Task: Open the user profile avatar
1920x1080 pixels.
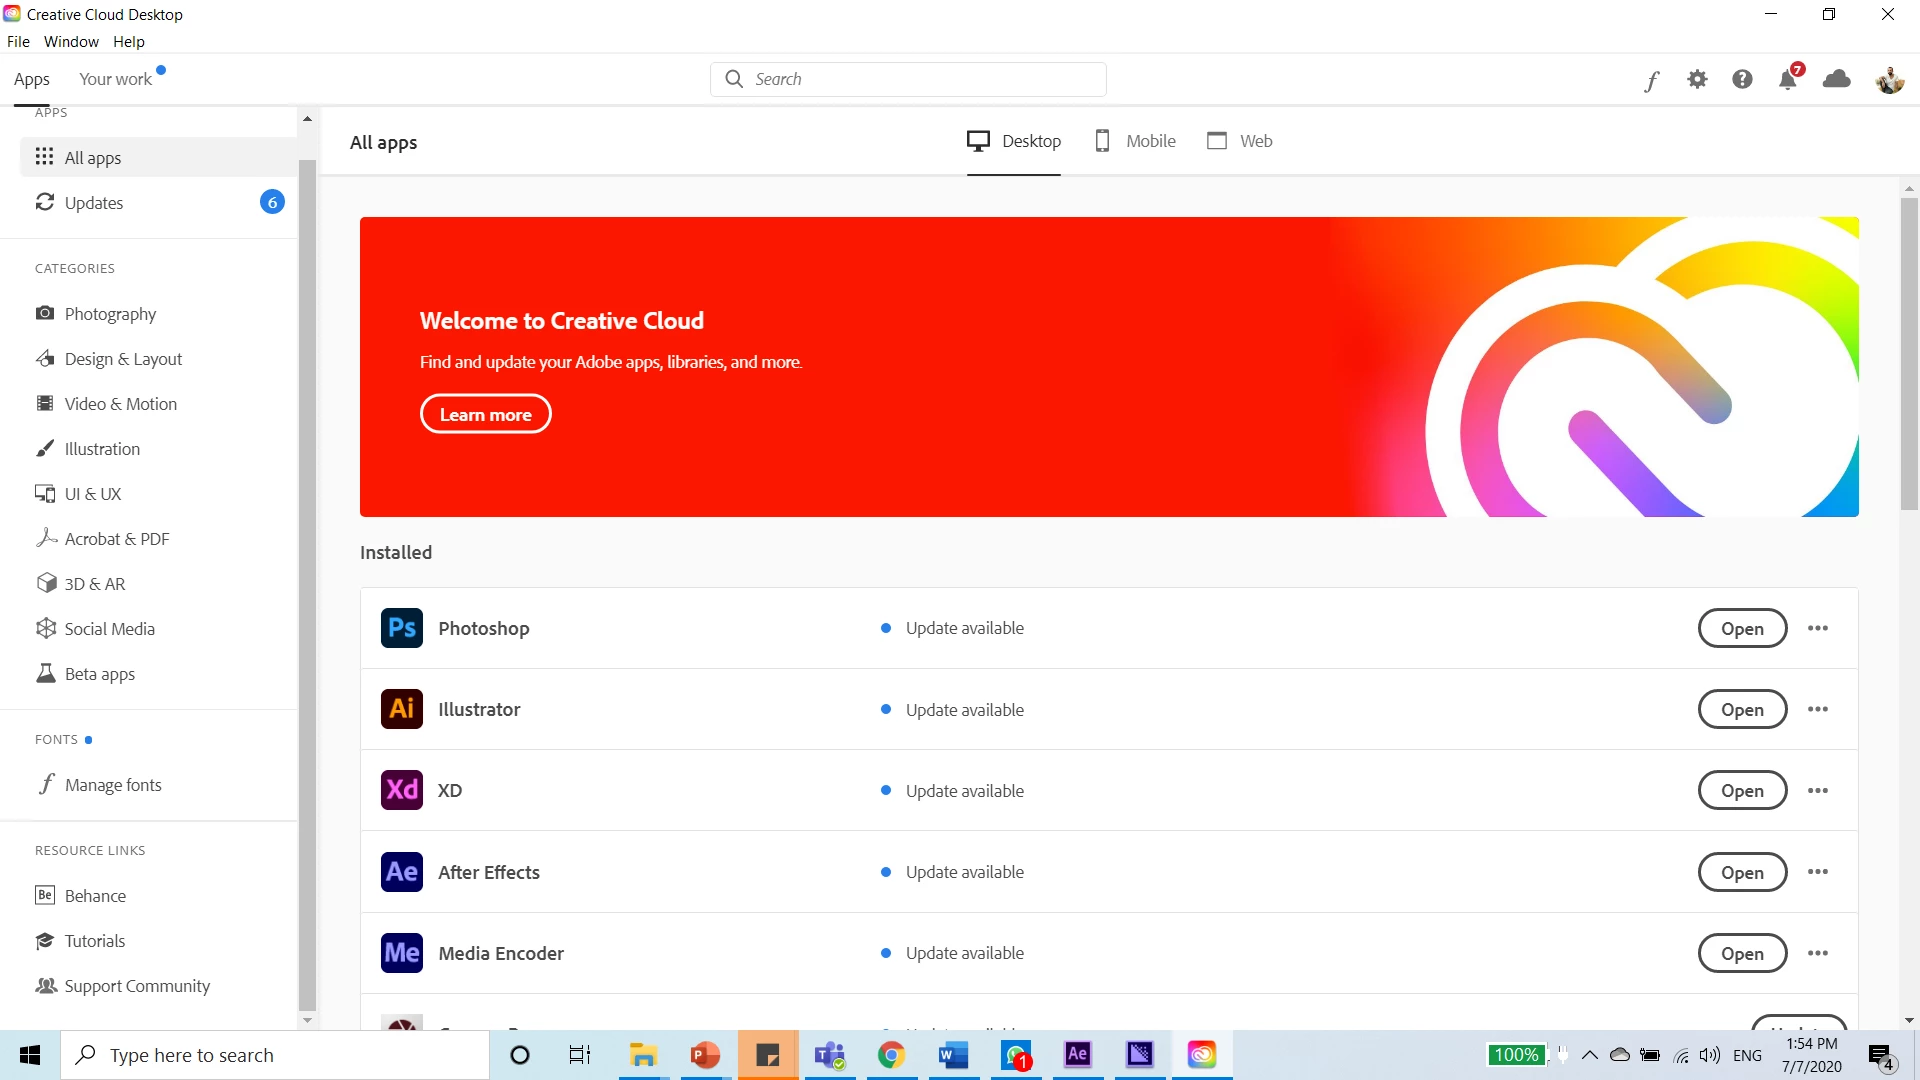Action: pyautogui.click(x=1889, y=80)
